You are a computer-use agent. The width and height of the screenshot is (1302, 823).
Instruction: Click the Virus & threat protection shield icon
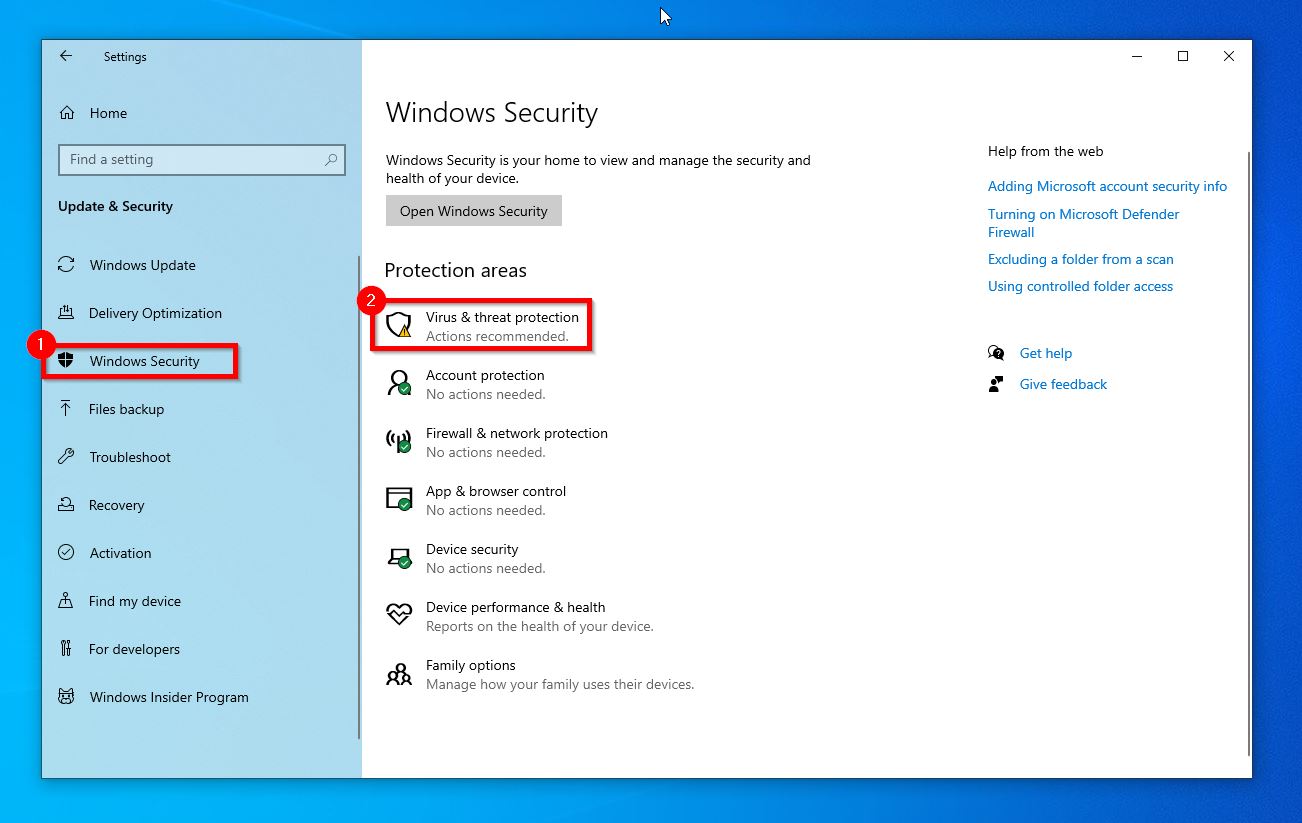(x=399, y=325)
